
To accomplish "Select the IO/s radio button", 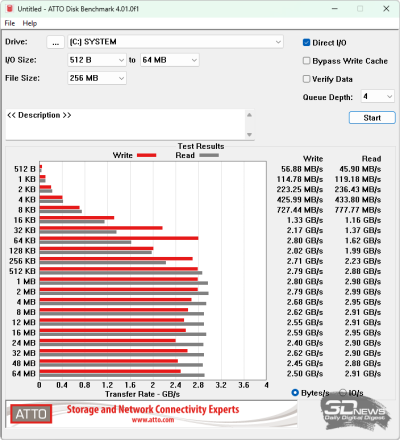I will click(343, 393).
